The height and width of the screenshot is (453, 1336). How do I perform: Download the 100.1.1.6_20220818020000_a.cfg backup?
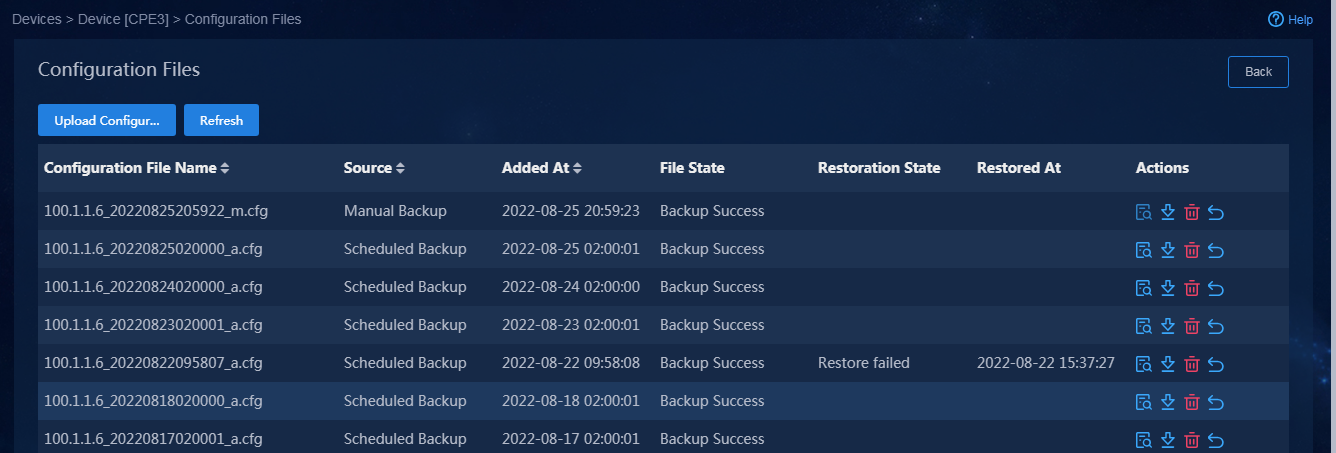coord(1168,402)
